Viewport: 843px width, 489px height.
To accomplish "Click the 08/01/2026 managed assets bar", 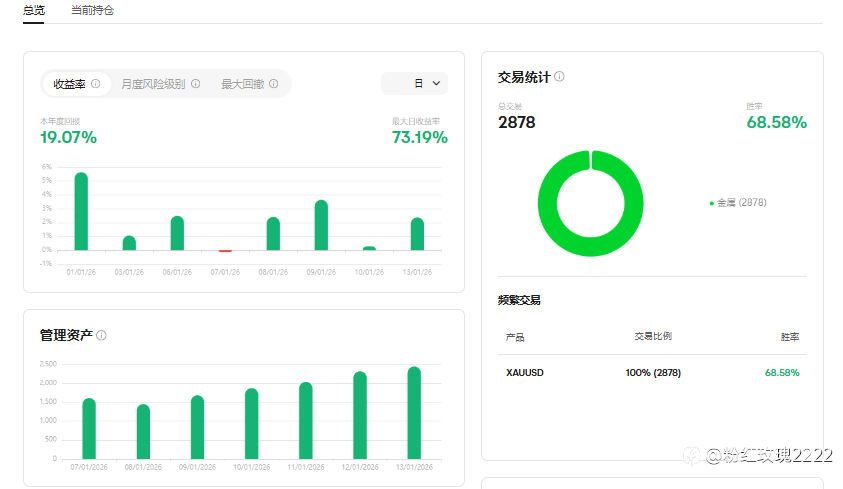I will 144,432.
